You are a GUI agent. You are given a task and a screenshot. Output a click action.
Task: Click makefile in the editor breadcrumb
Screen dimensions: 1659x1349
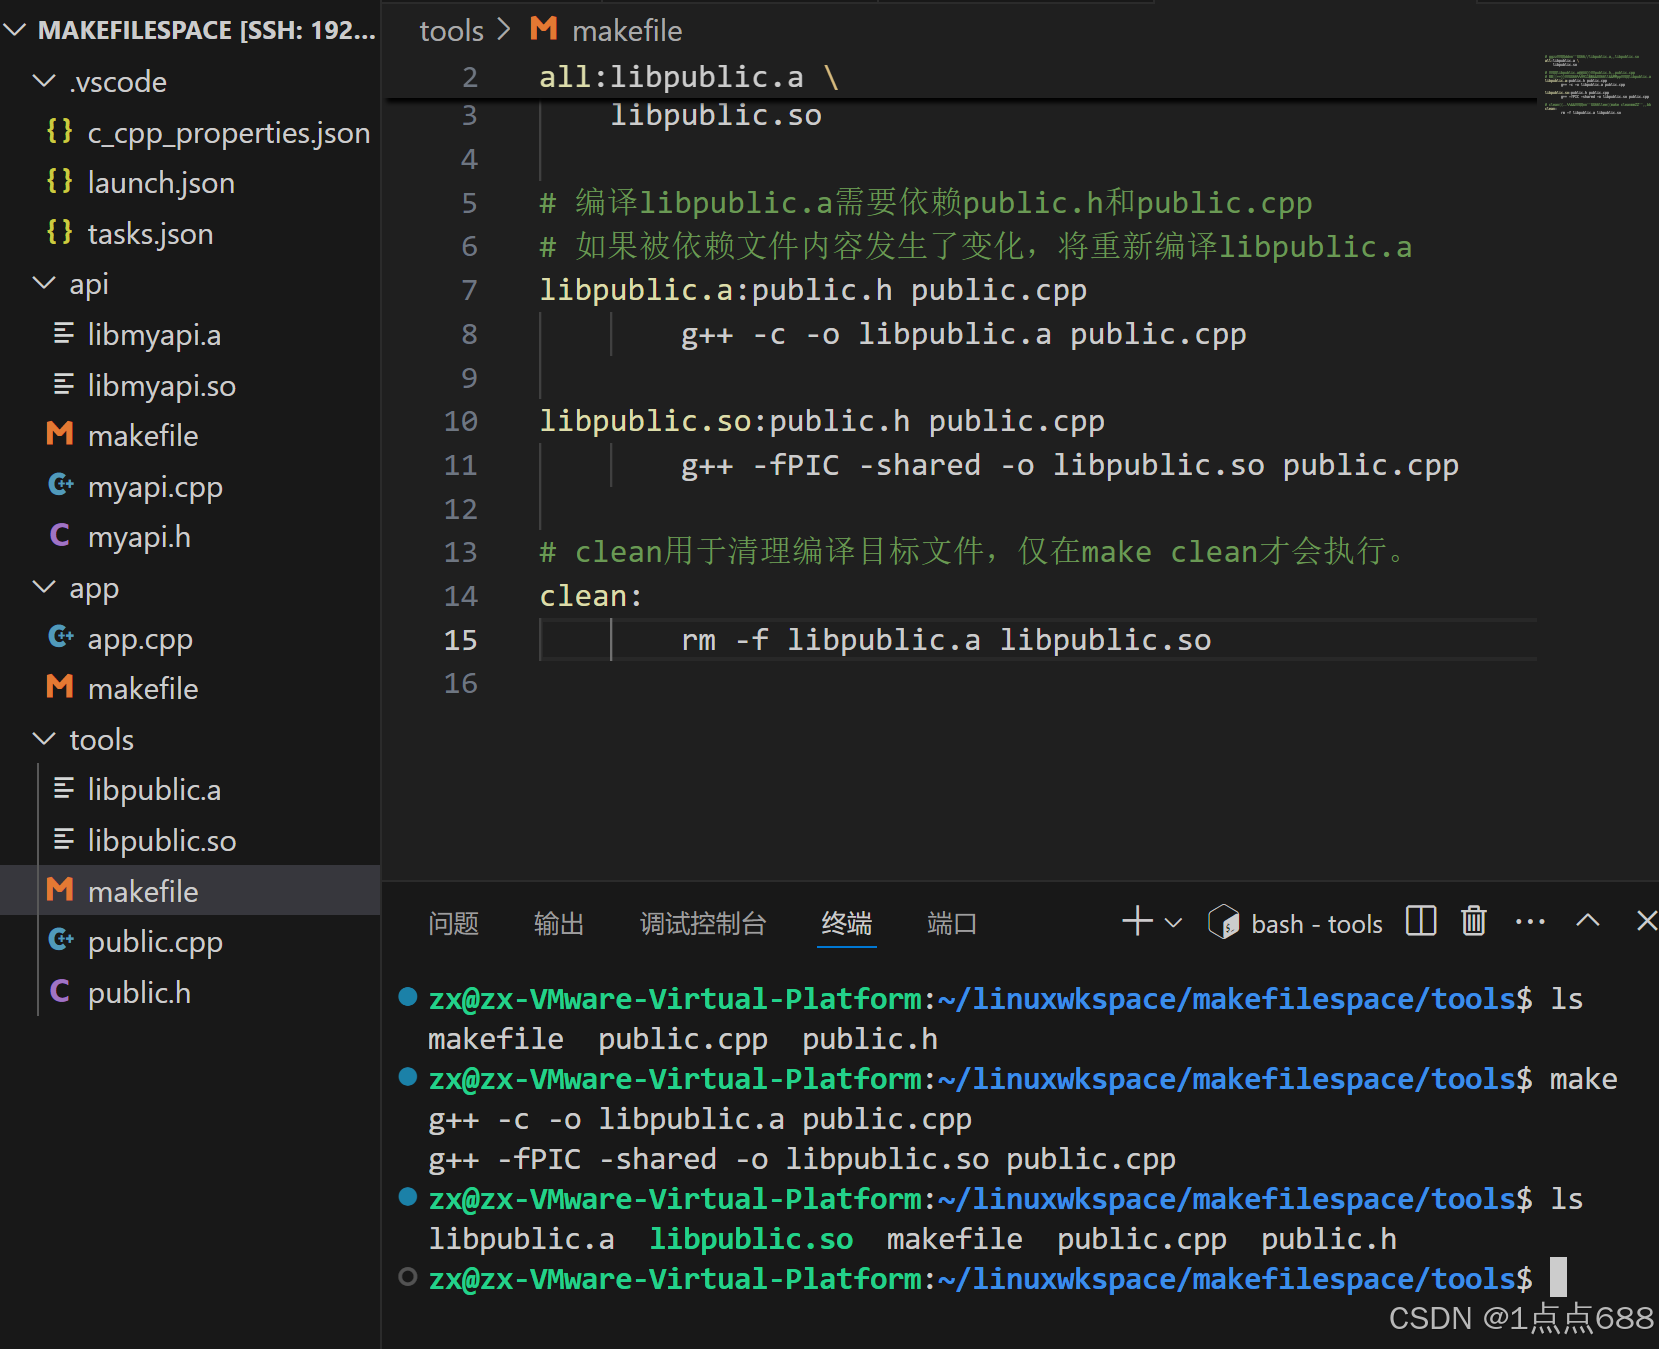pos(627,30)
